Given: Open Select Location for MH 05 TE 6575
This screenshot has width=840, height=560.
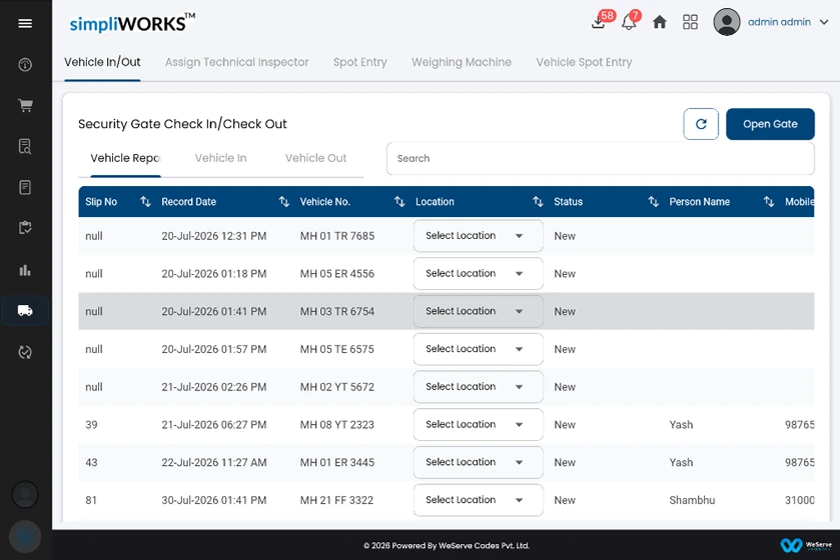Looking at the screenshot, I should click(x=478, y=349).
